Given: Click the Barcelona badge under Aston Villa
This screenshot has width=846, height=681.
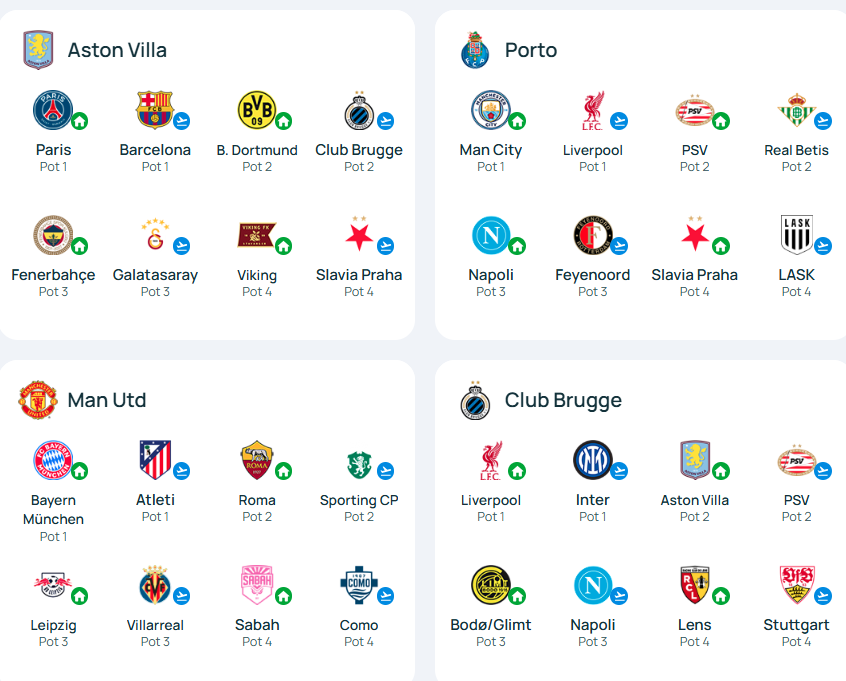Looking at the screenshot, I should coord(154,110).
